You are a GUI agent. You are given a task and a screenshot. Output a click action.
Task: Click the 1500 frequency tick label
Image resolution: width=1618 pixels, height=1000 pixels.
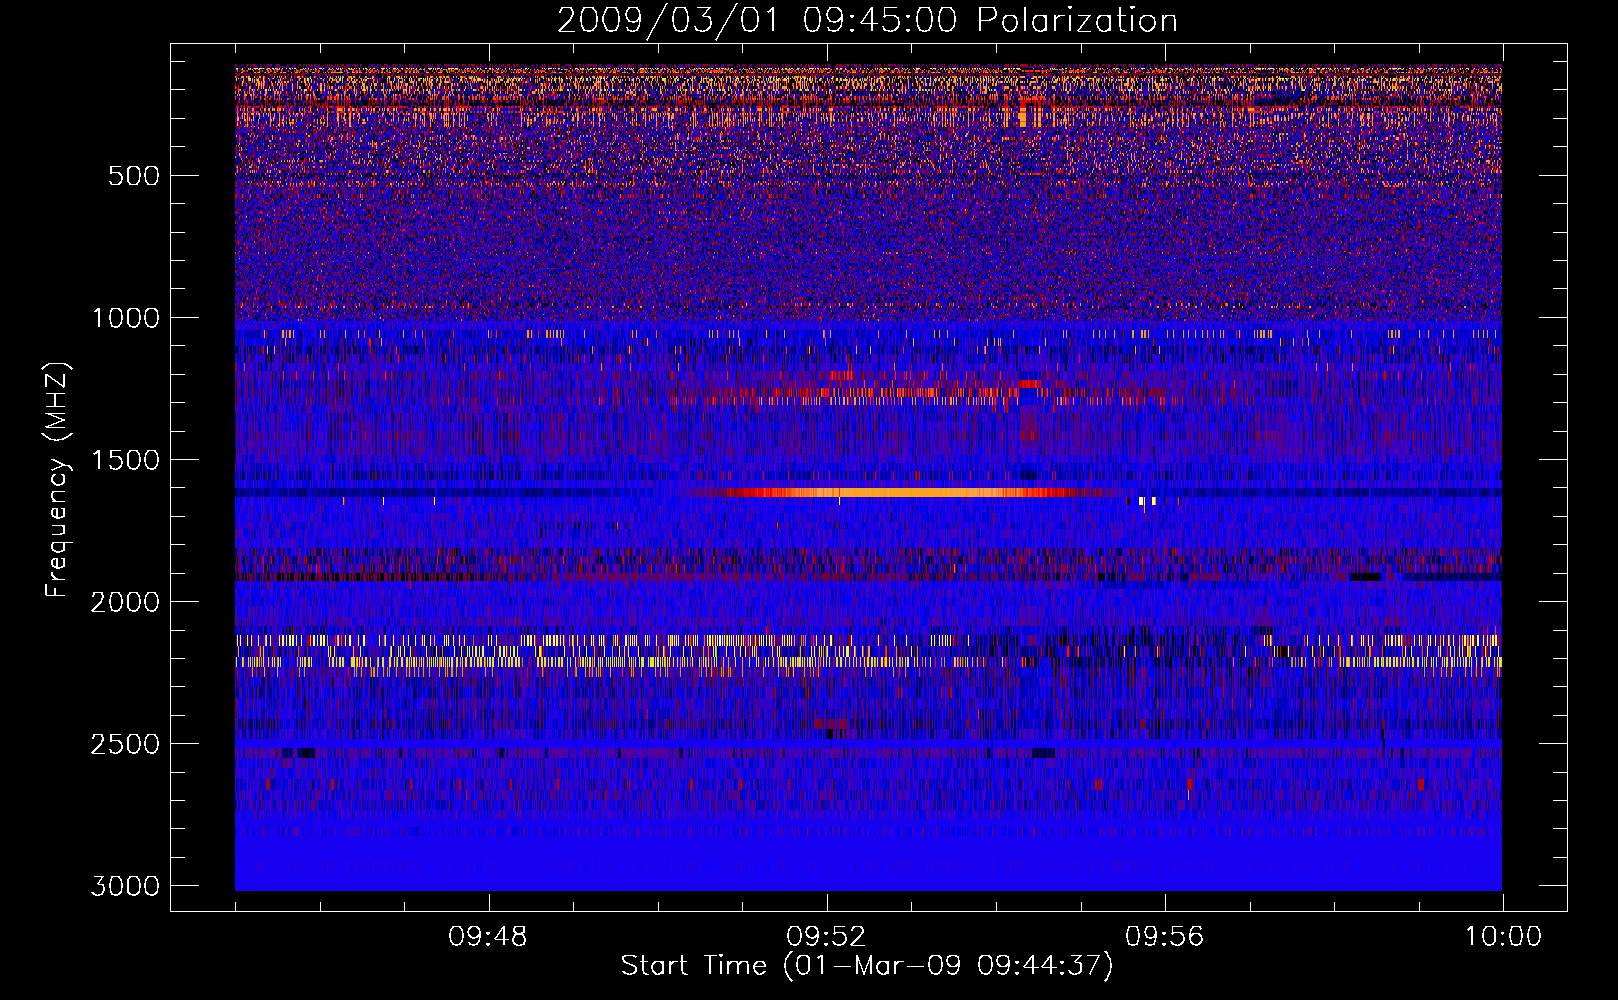(x=126, y=460)
